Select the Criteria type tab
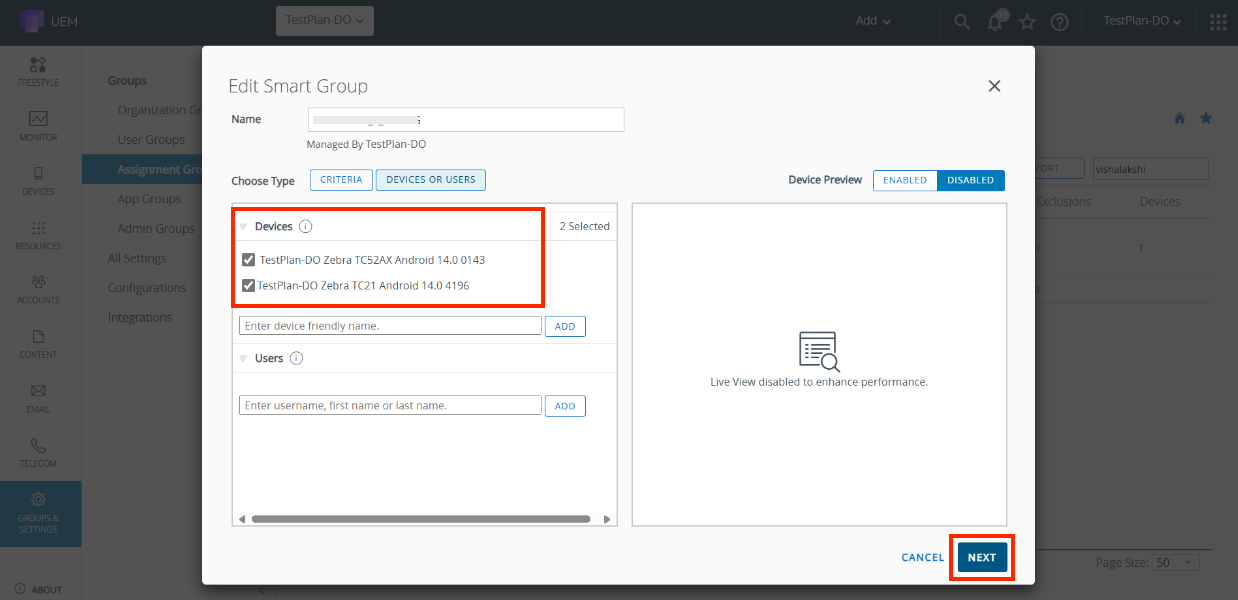Viewport: 1238px width, 600px height. tap(341, 180)
